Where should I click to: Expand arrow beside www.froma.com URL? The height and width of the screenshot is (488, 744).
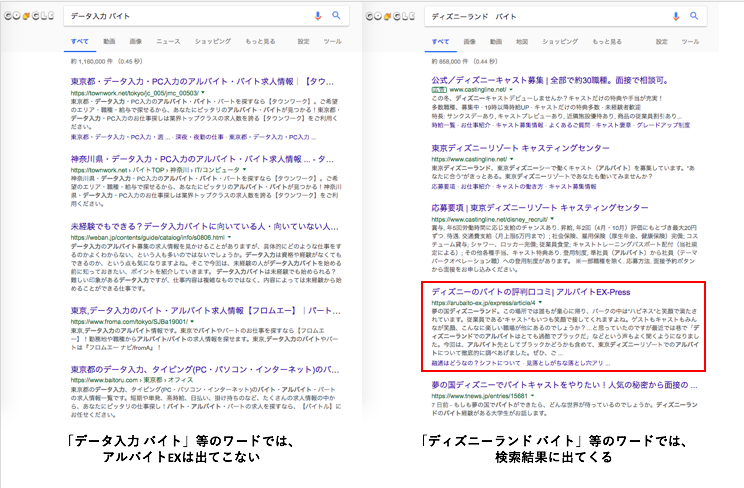(x=192, y=321)
